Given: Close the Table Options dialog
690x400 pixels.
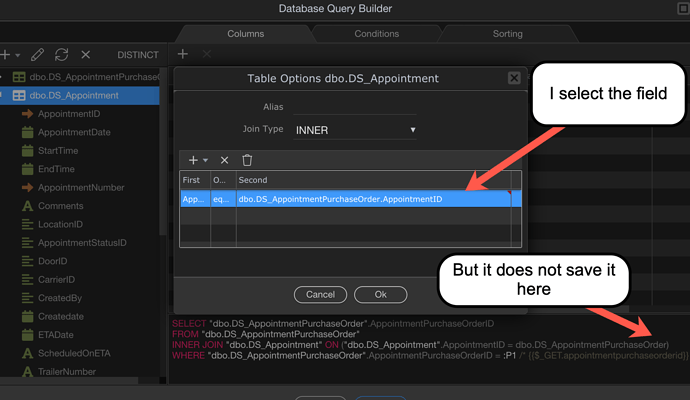Looking at the screenshot, I should point(513,78).
